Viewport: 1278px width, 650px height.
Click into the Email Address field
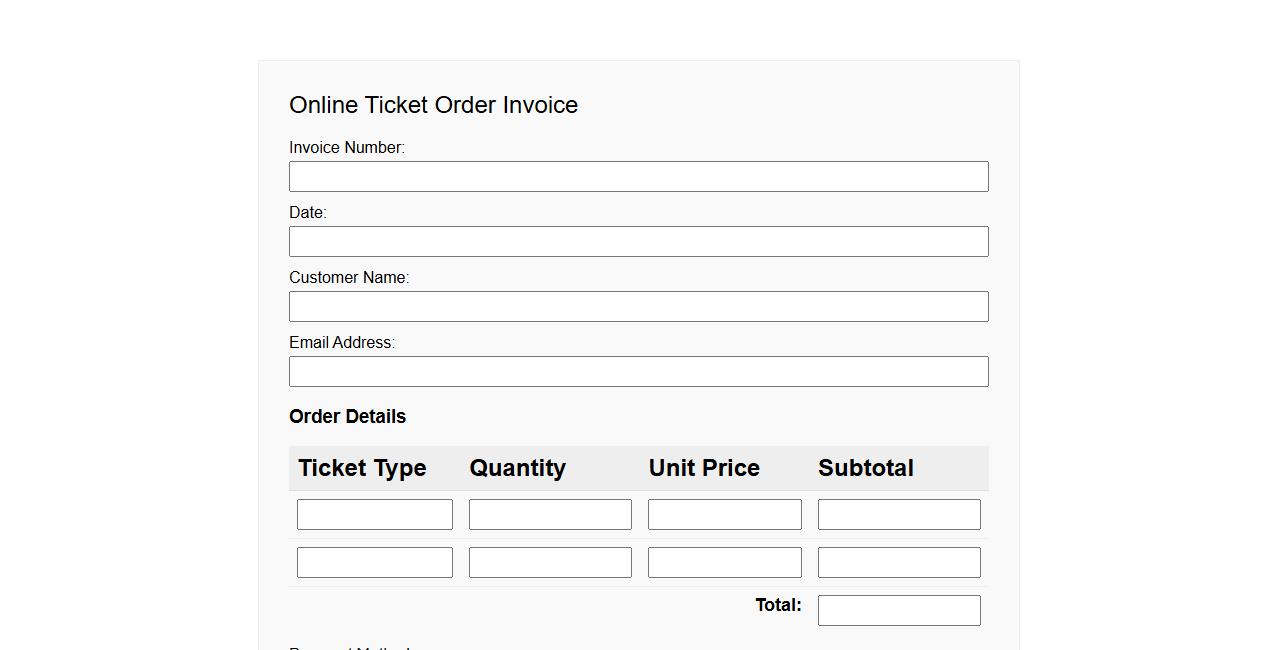638,372
